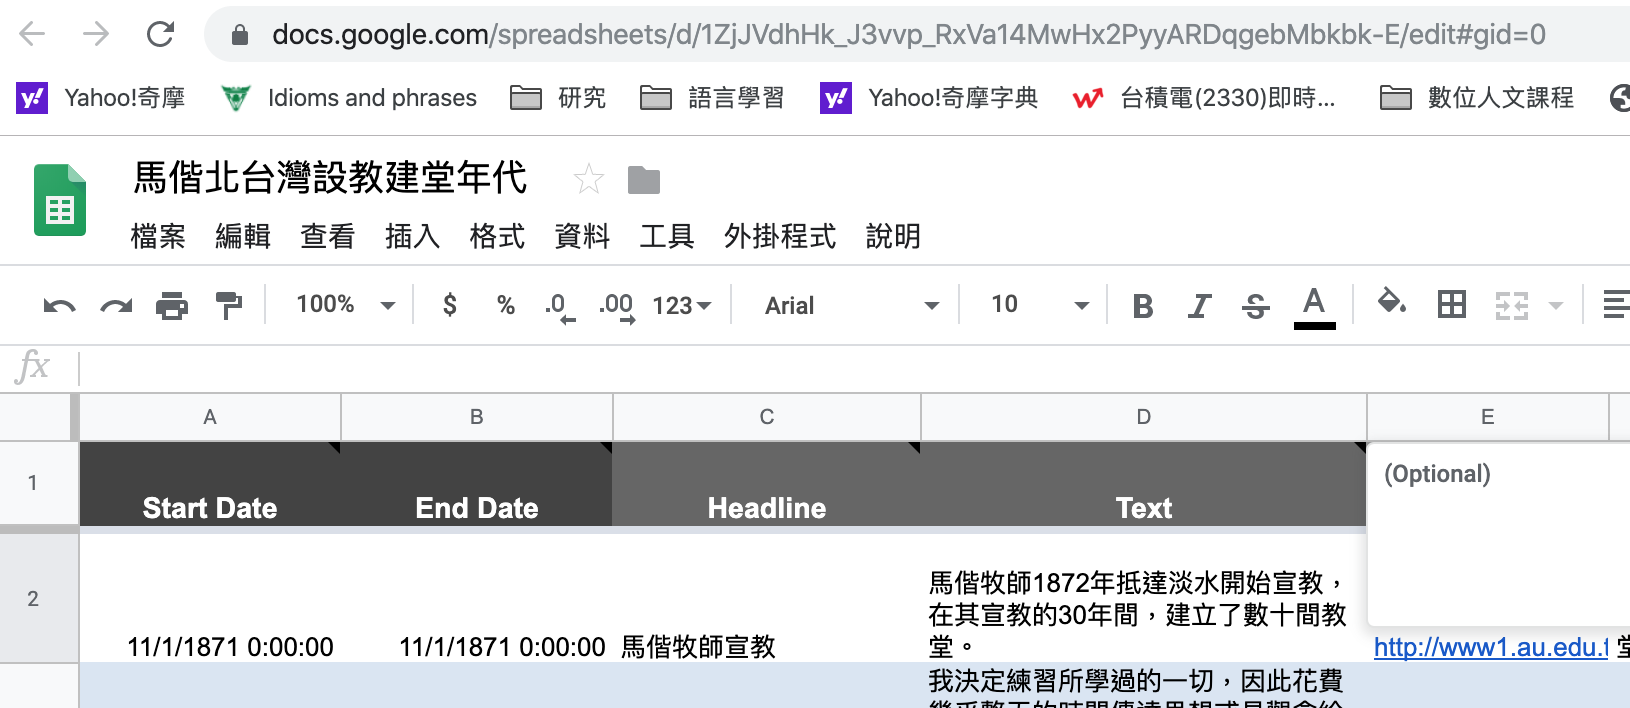Decrease decimal places
The image size is (1630, 708).
coord(560,307)
